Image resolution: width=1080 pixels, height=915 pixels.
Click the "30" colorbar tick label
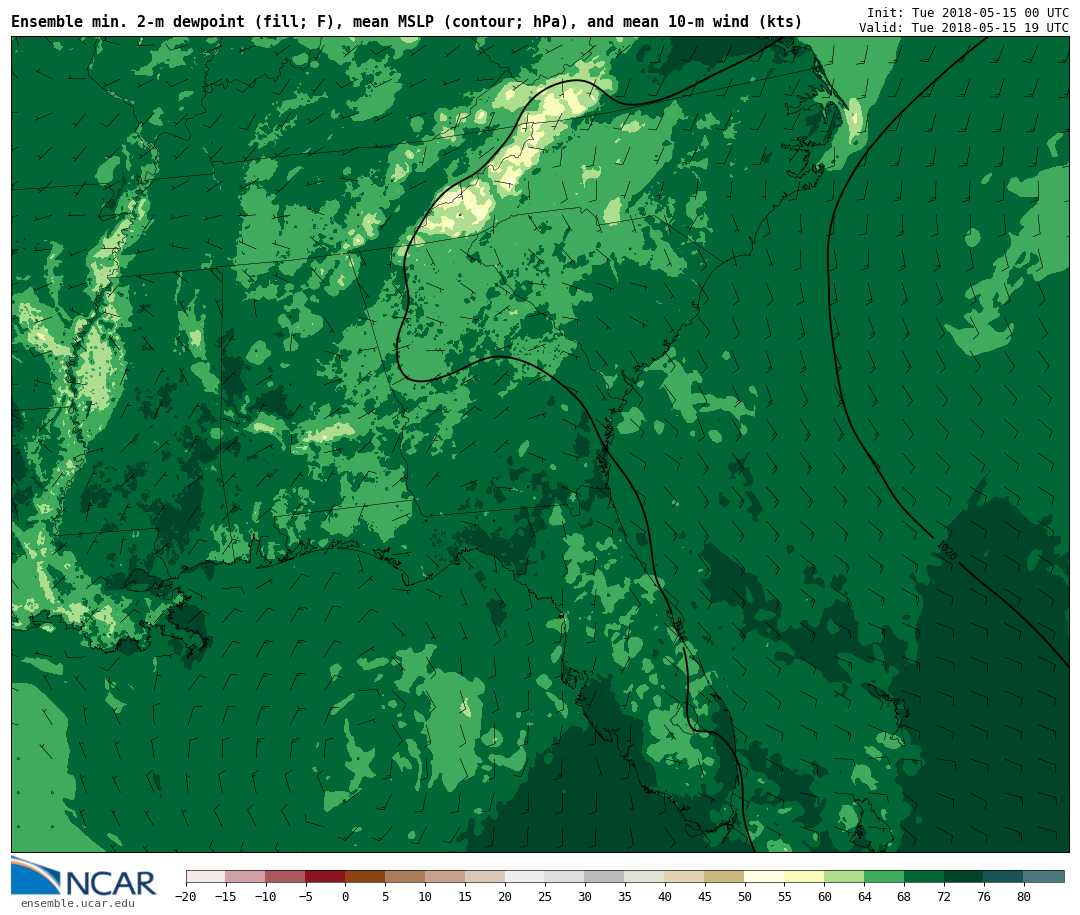(x=585, y=896)
